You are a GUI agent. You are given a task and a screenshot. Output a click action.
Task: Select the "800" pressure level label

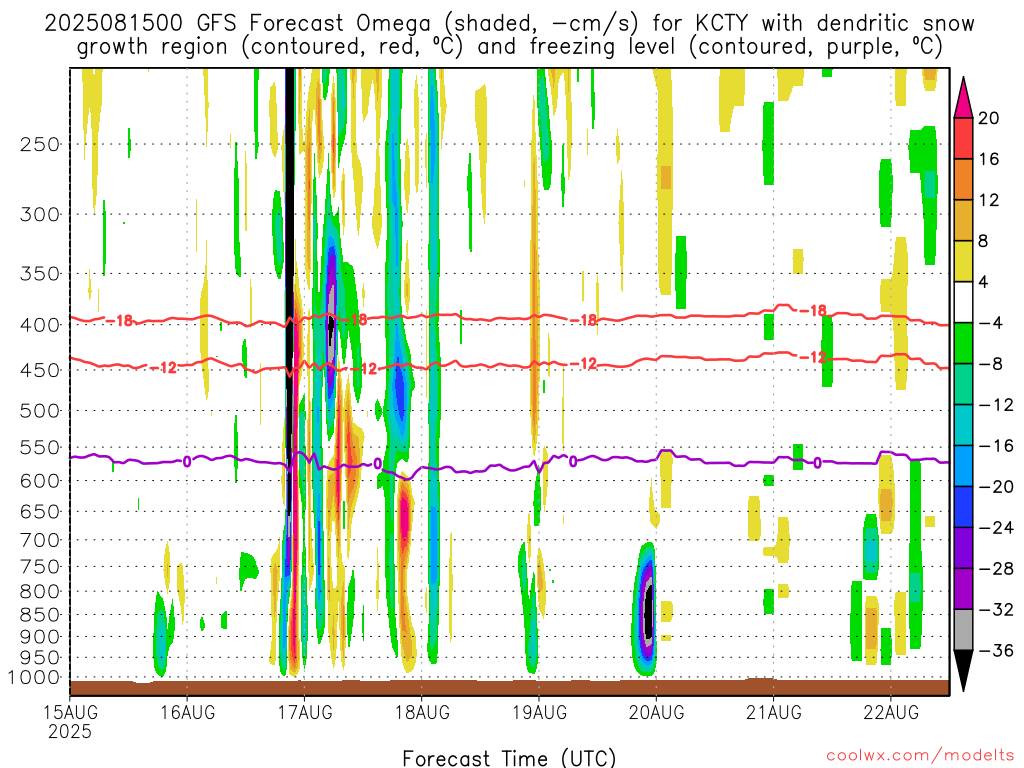click(x=40, y=591)
